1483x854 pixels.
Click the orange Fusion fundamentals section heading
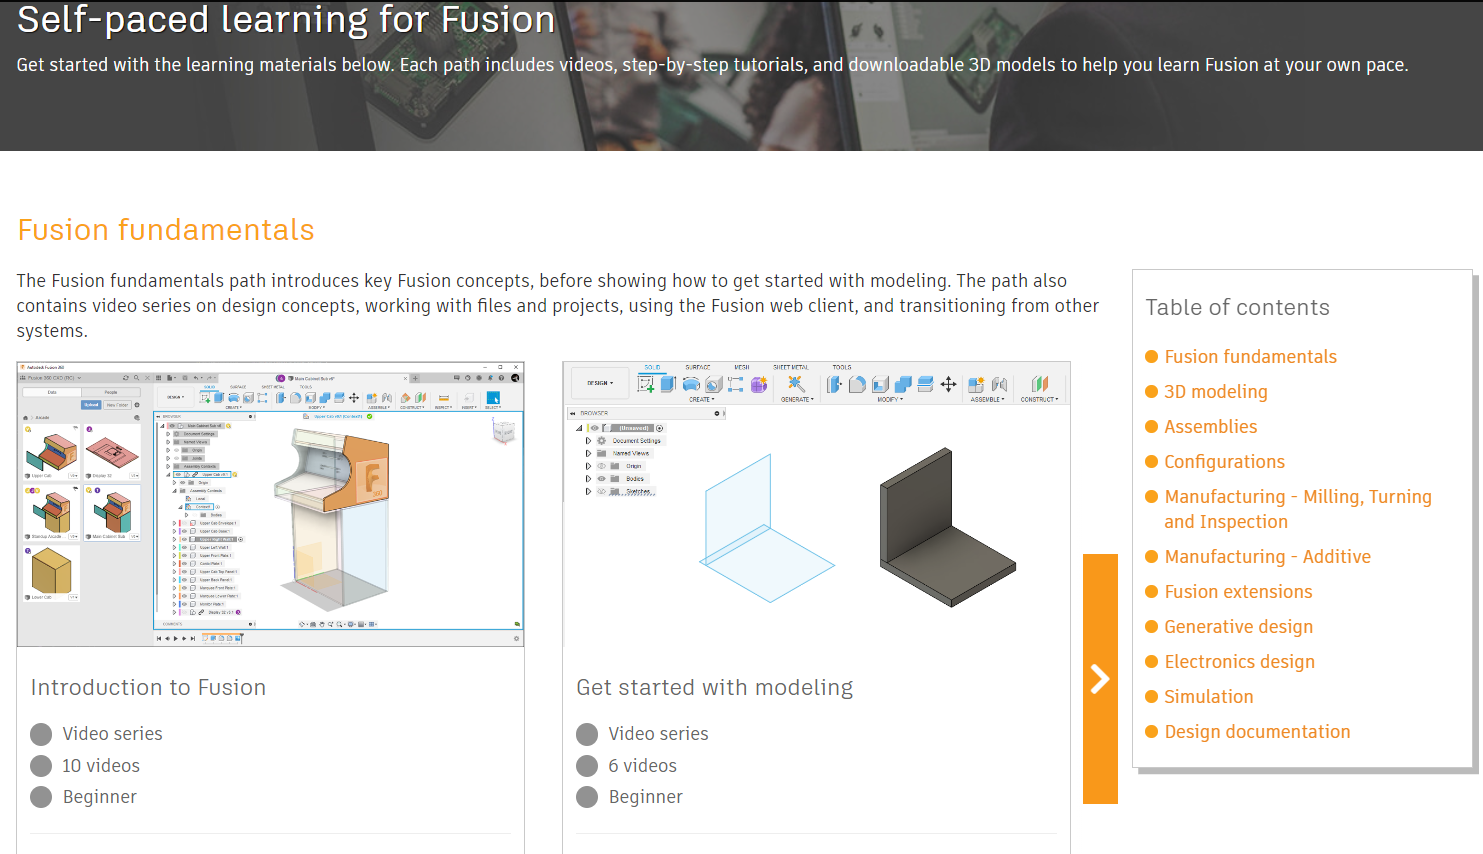pyautogui.click(x=166, y=230)
